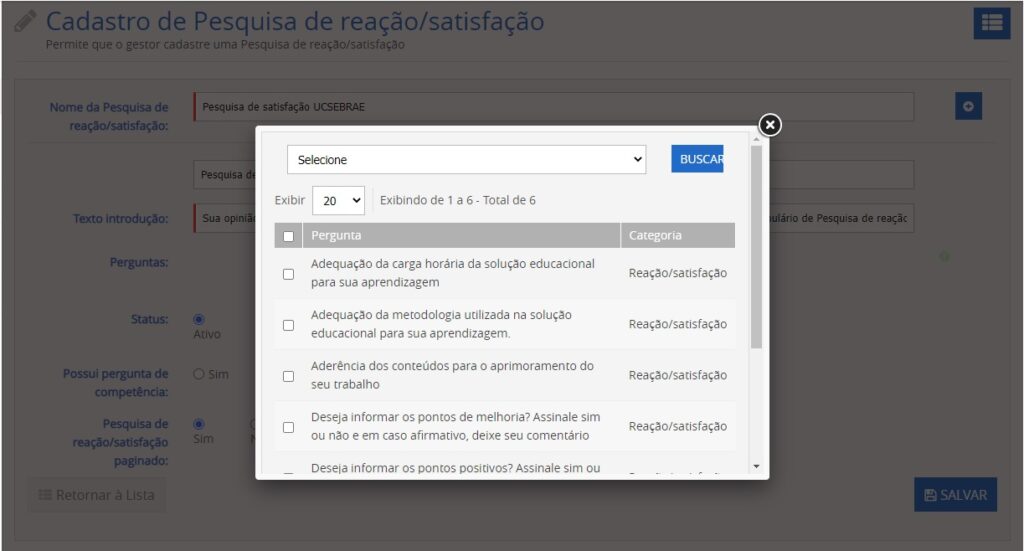Click the SALVAR button
The image size is (1024, 551).
coord(955,495)
